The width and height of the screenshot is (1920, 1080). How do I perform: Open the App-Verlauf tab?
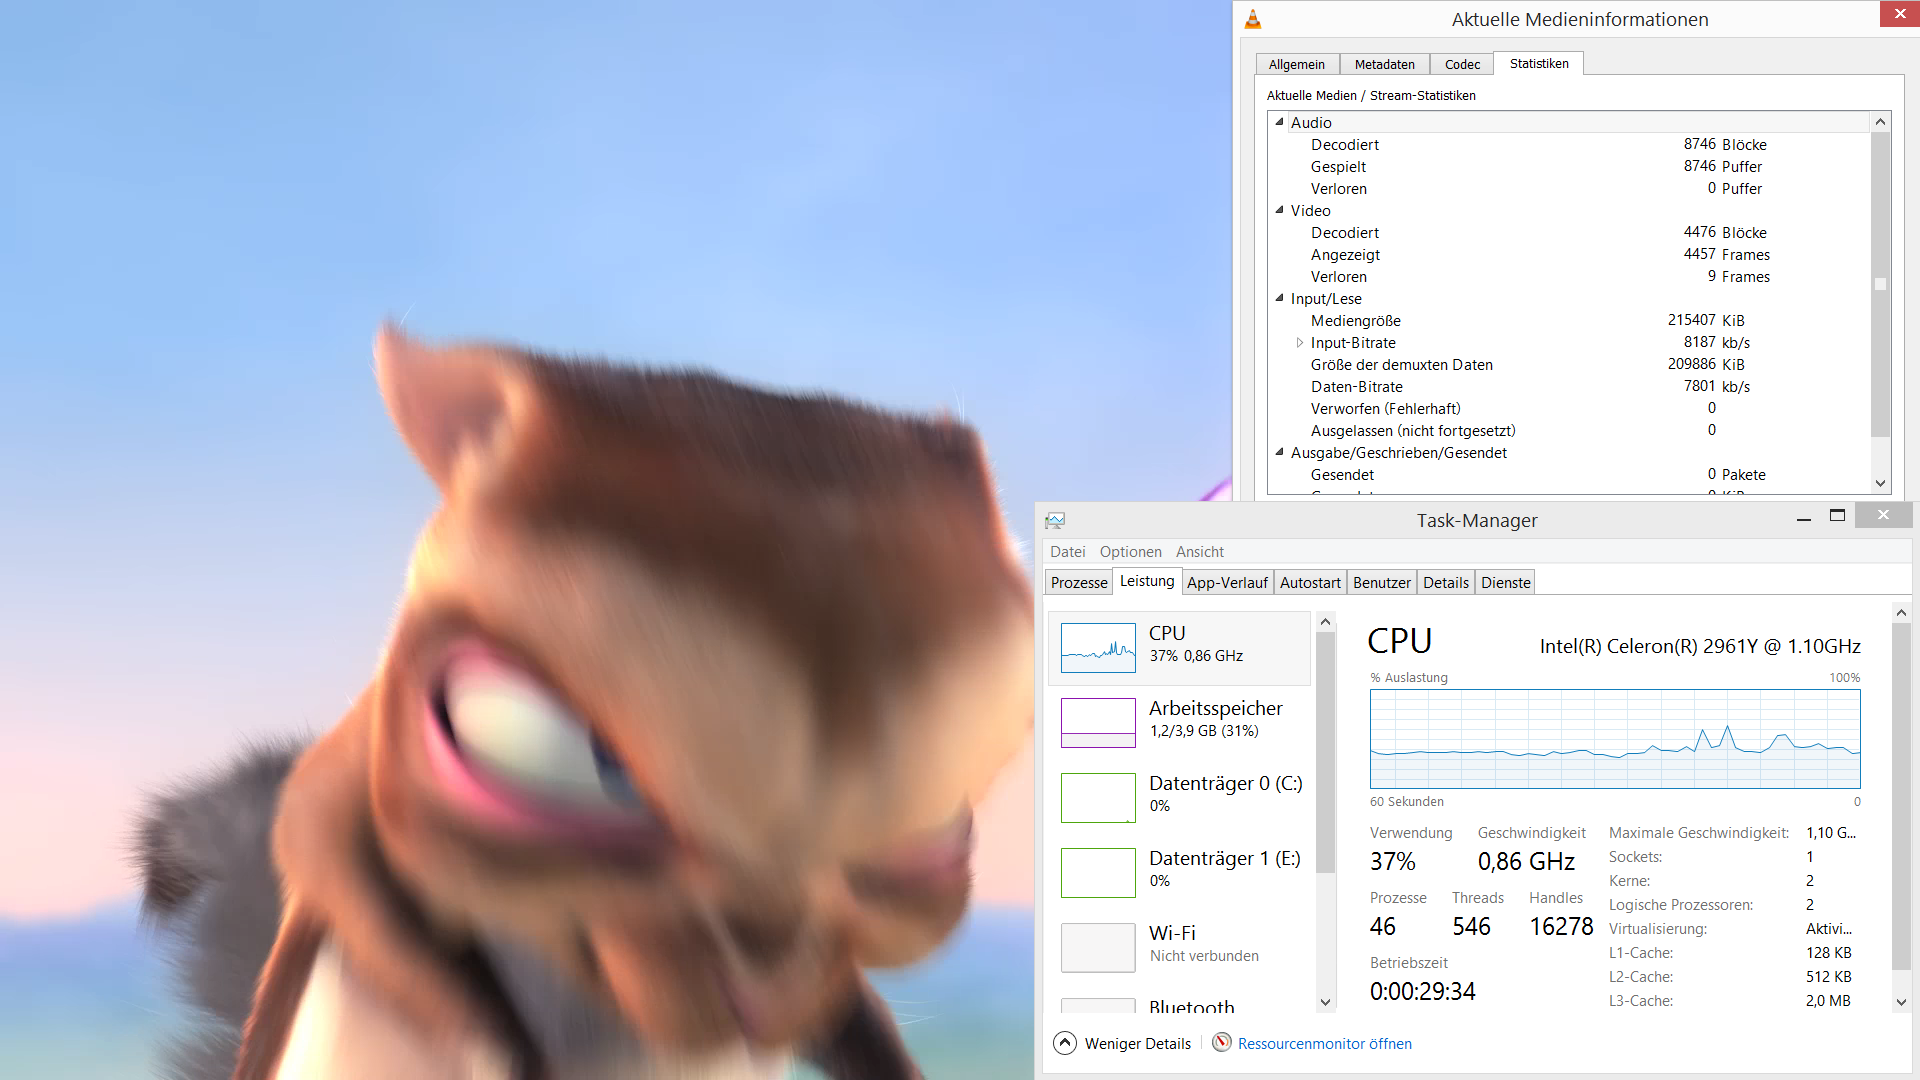click(1227, 582)
